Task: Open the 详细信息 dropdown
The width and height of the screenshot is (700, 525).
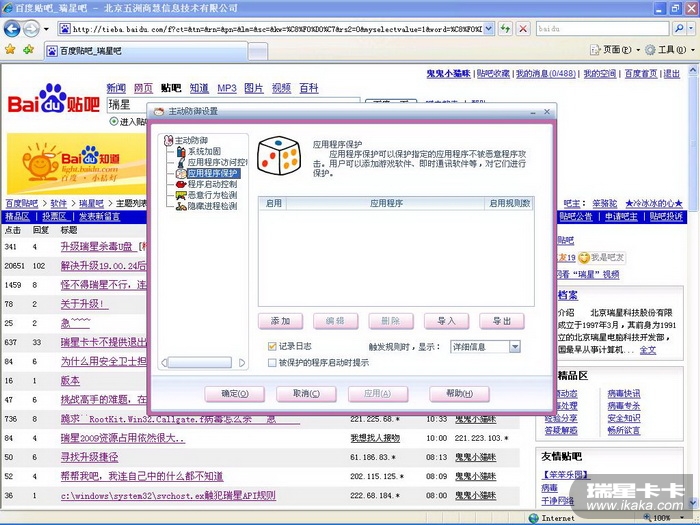Action: click(514, 346)
